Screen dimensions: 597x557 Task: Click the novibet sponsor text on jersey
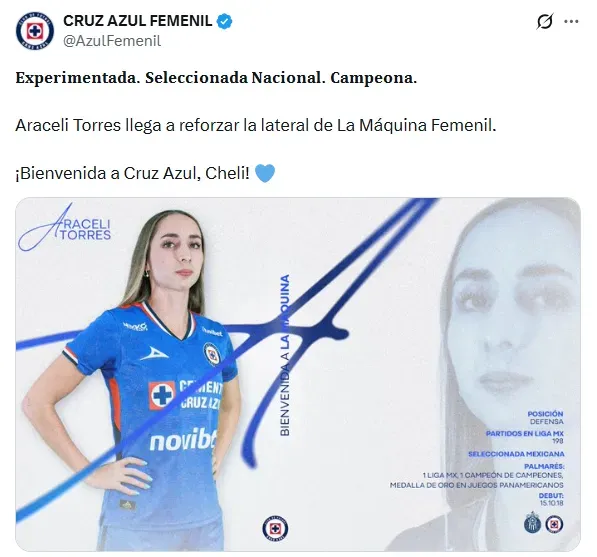[x=184, y=439]
